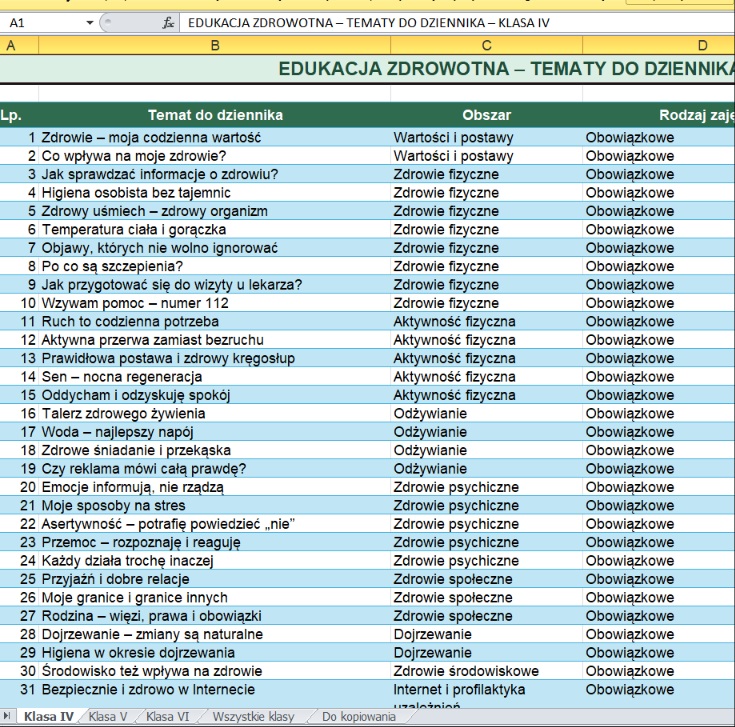
Task: Select cell 'Dojrzewanie – zmiany są naturalne'
Action: click(215, 634)
